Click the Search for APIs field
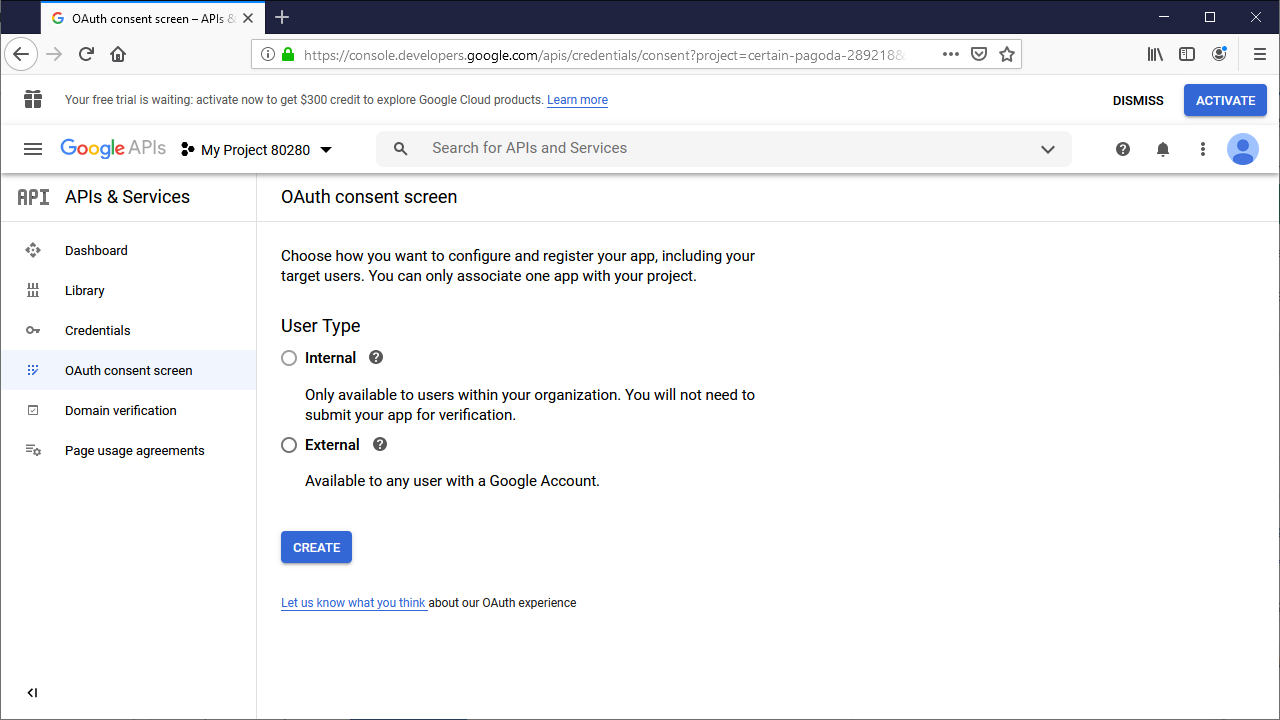 click(x=600, y=148)
